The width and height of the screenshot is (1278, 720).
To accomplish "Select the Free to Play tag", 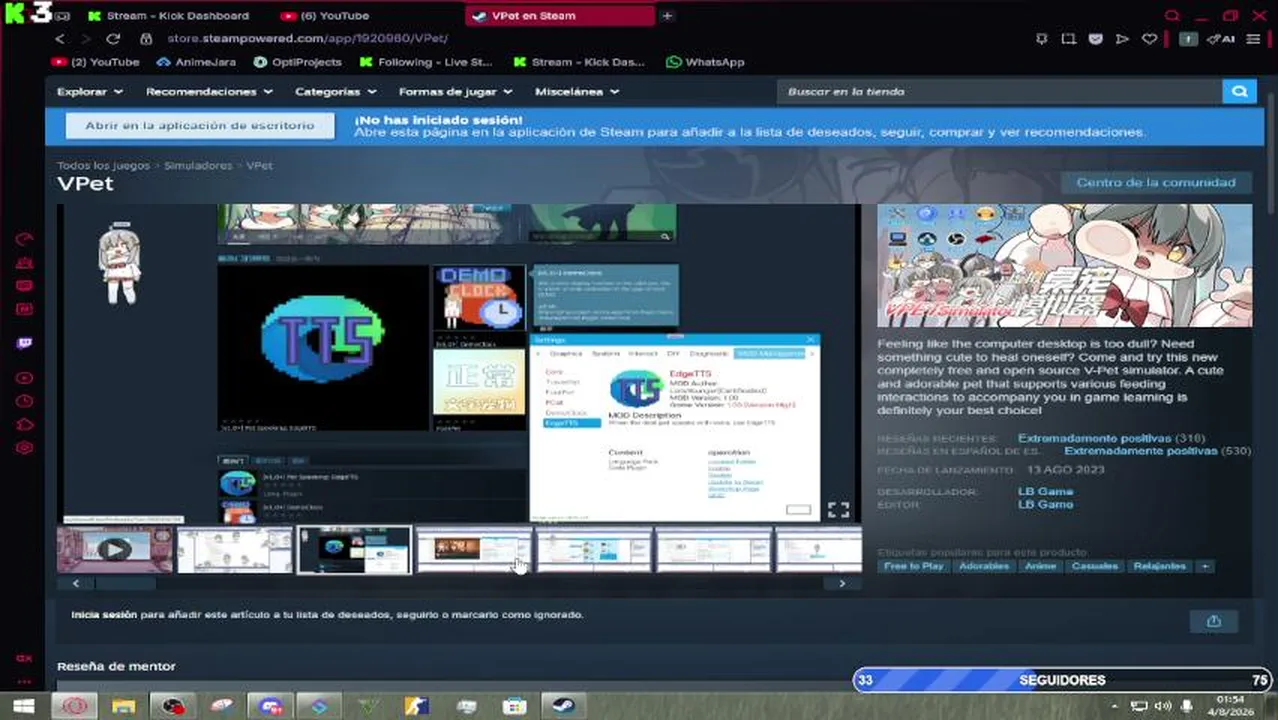I will 913,566.
